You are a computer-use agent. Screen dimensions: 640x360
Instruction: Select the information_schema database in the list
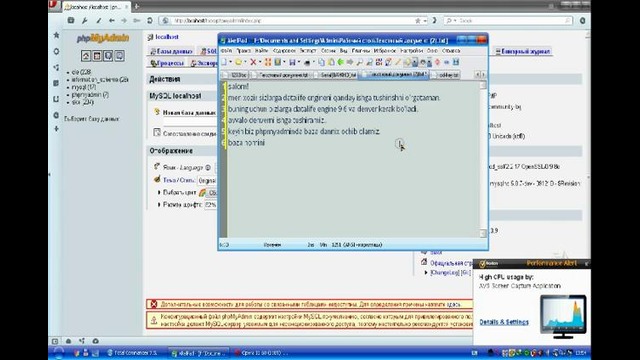[x=100, y=80]
